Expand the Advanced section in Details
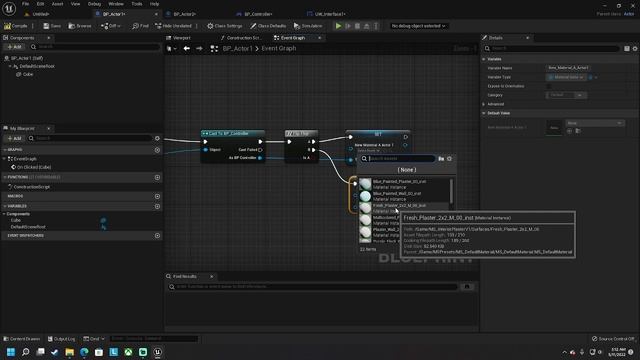The height and width of the screenshot is (360, 640). coord(484,104)
